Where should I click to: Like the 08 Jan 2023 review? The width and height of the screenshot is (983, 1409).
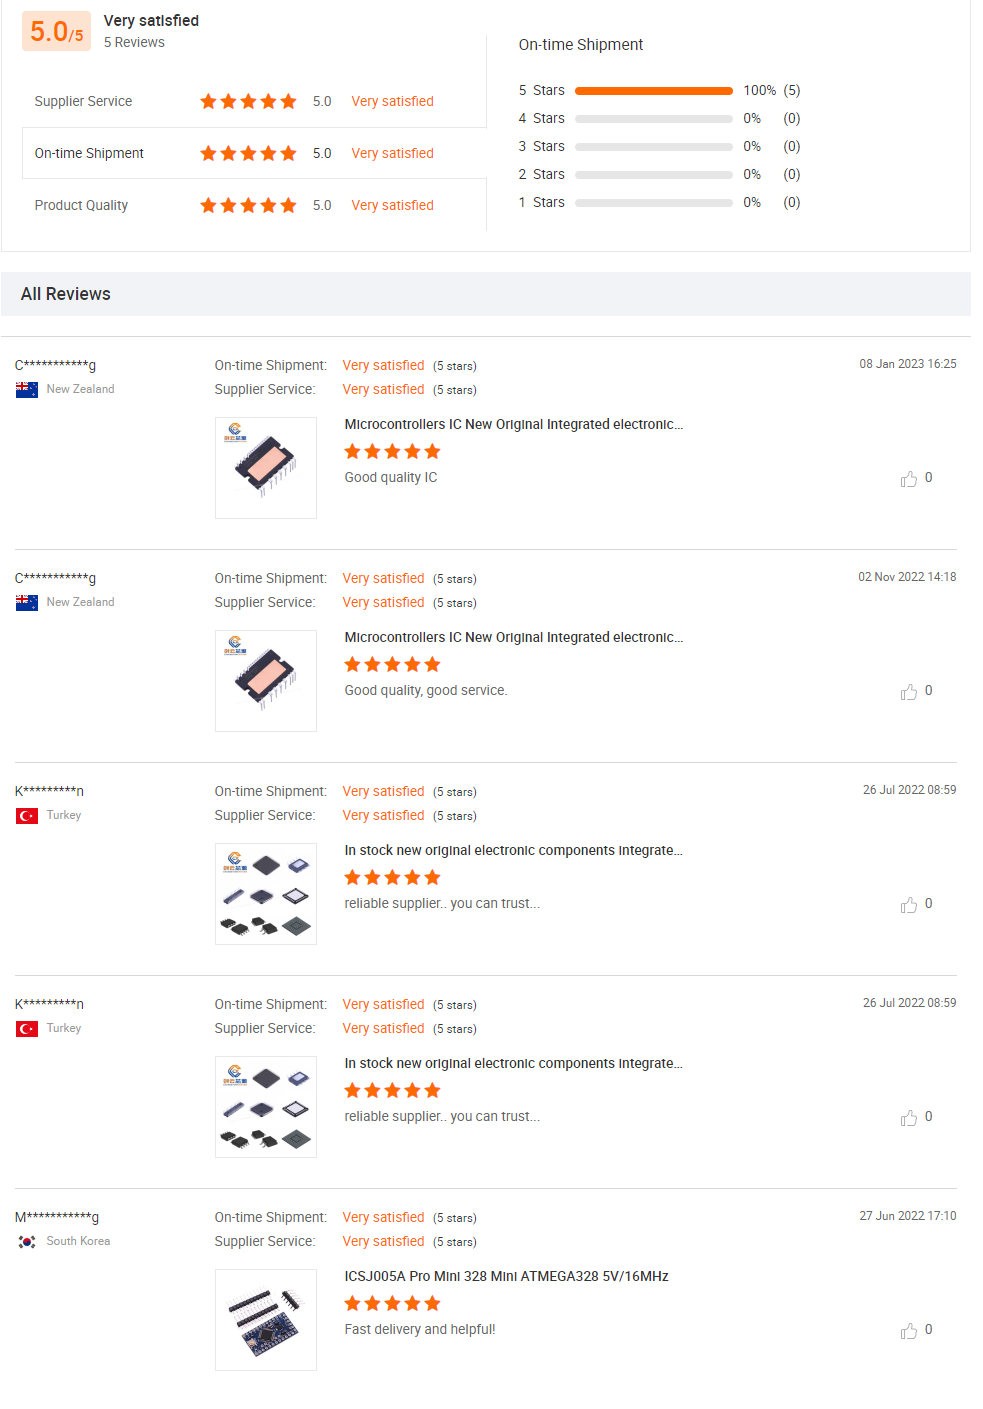(909, 479)
